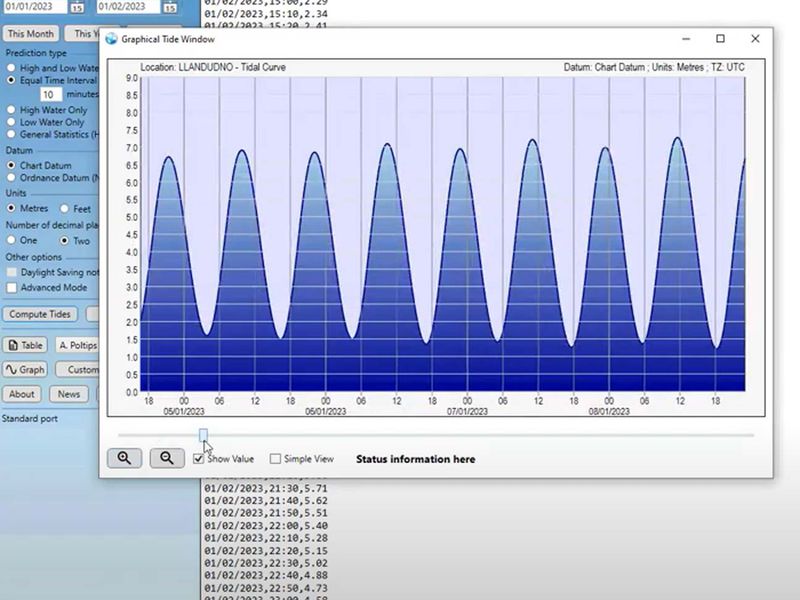Open the Graph view in main window
This screenshot has width=800, height=600.
[25, 369]
